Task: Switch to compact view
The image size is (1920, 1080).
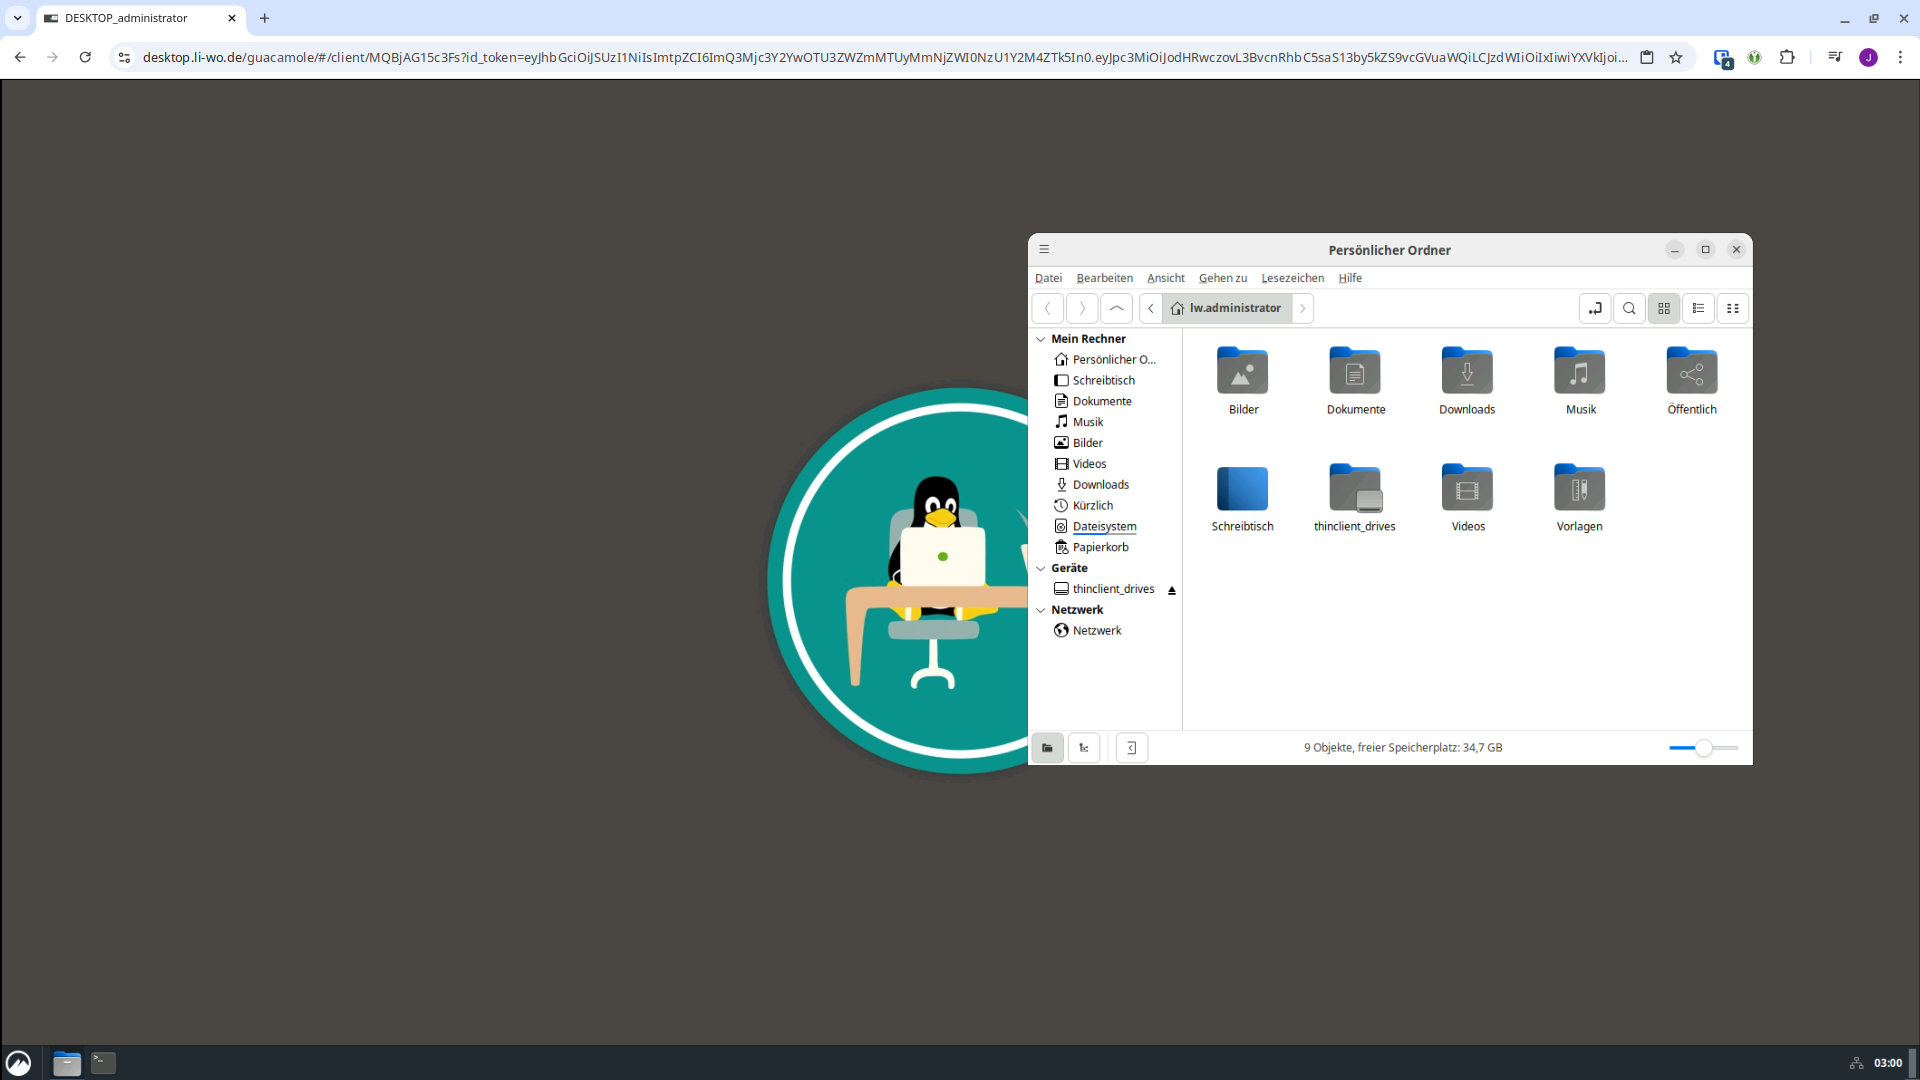Action: coord(1733,308)
